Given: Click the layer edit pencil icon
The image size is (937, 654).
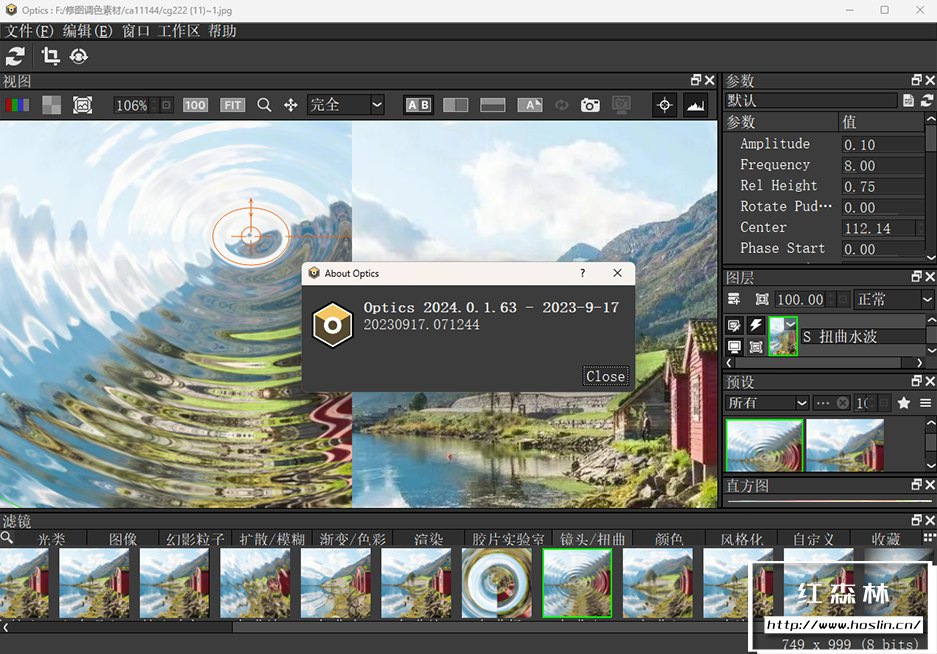Looking at the screenshot, I should pyautogui.click(x=734, y=325).
